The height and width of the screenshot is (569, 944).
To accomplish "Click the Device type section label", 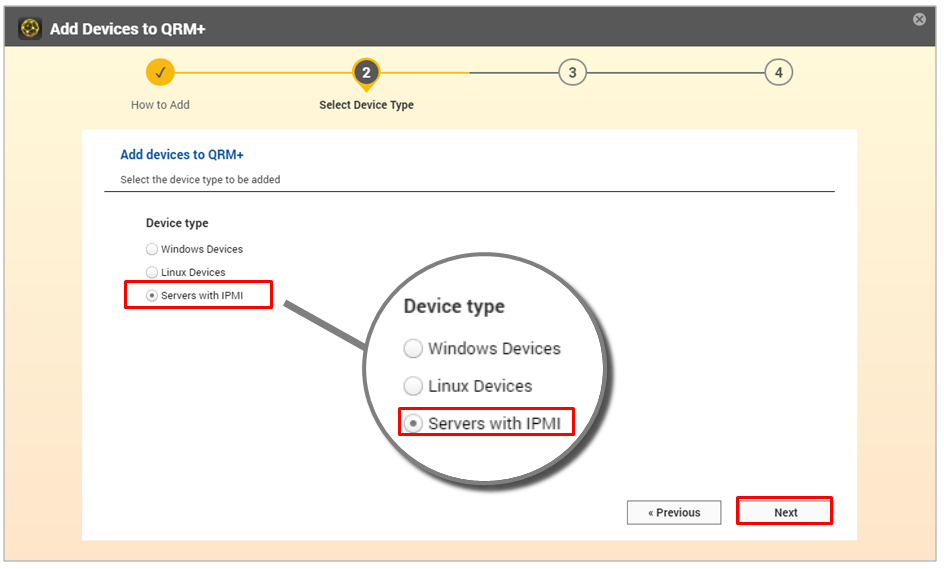I will pyautogui.click(x=177, y=223).
